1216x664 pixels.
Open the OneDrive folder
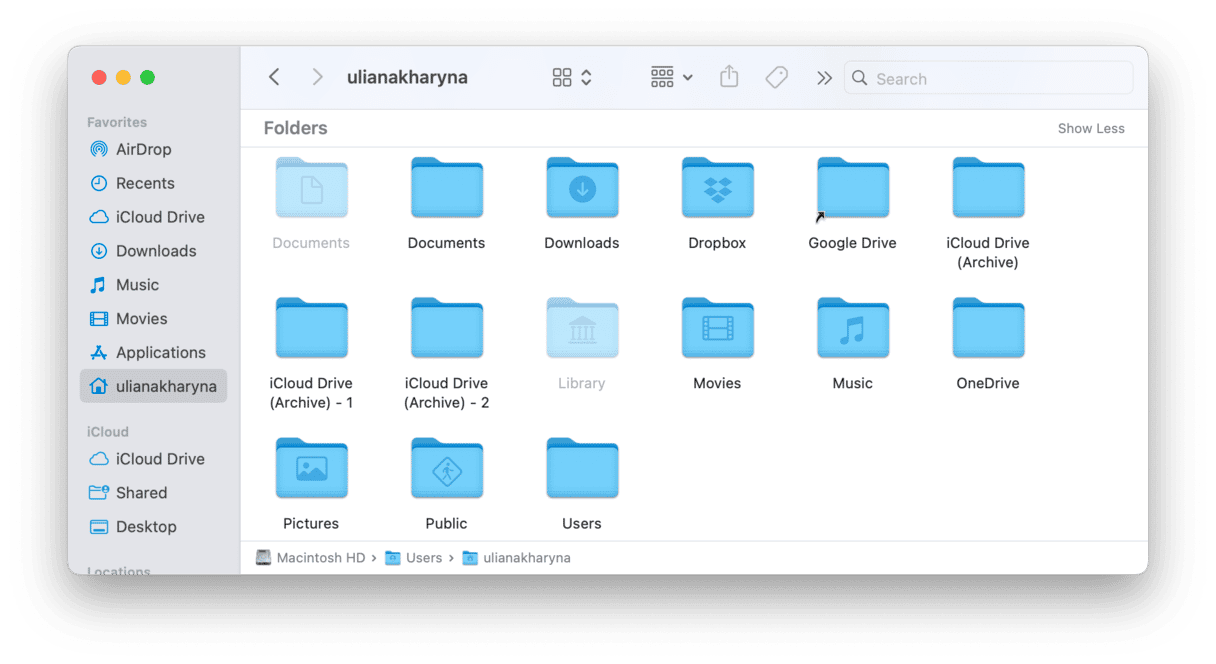click(x=987, y=329)
